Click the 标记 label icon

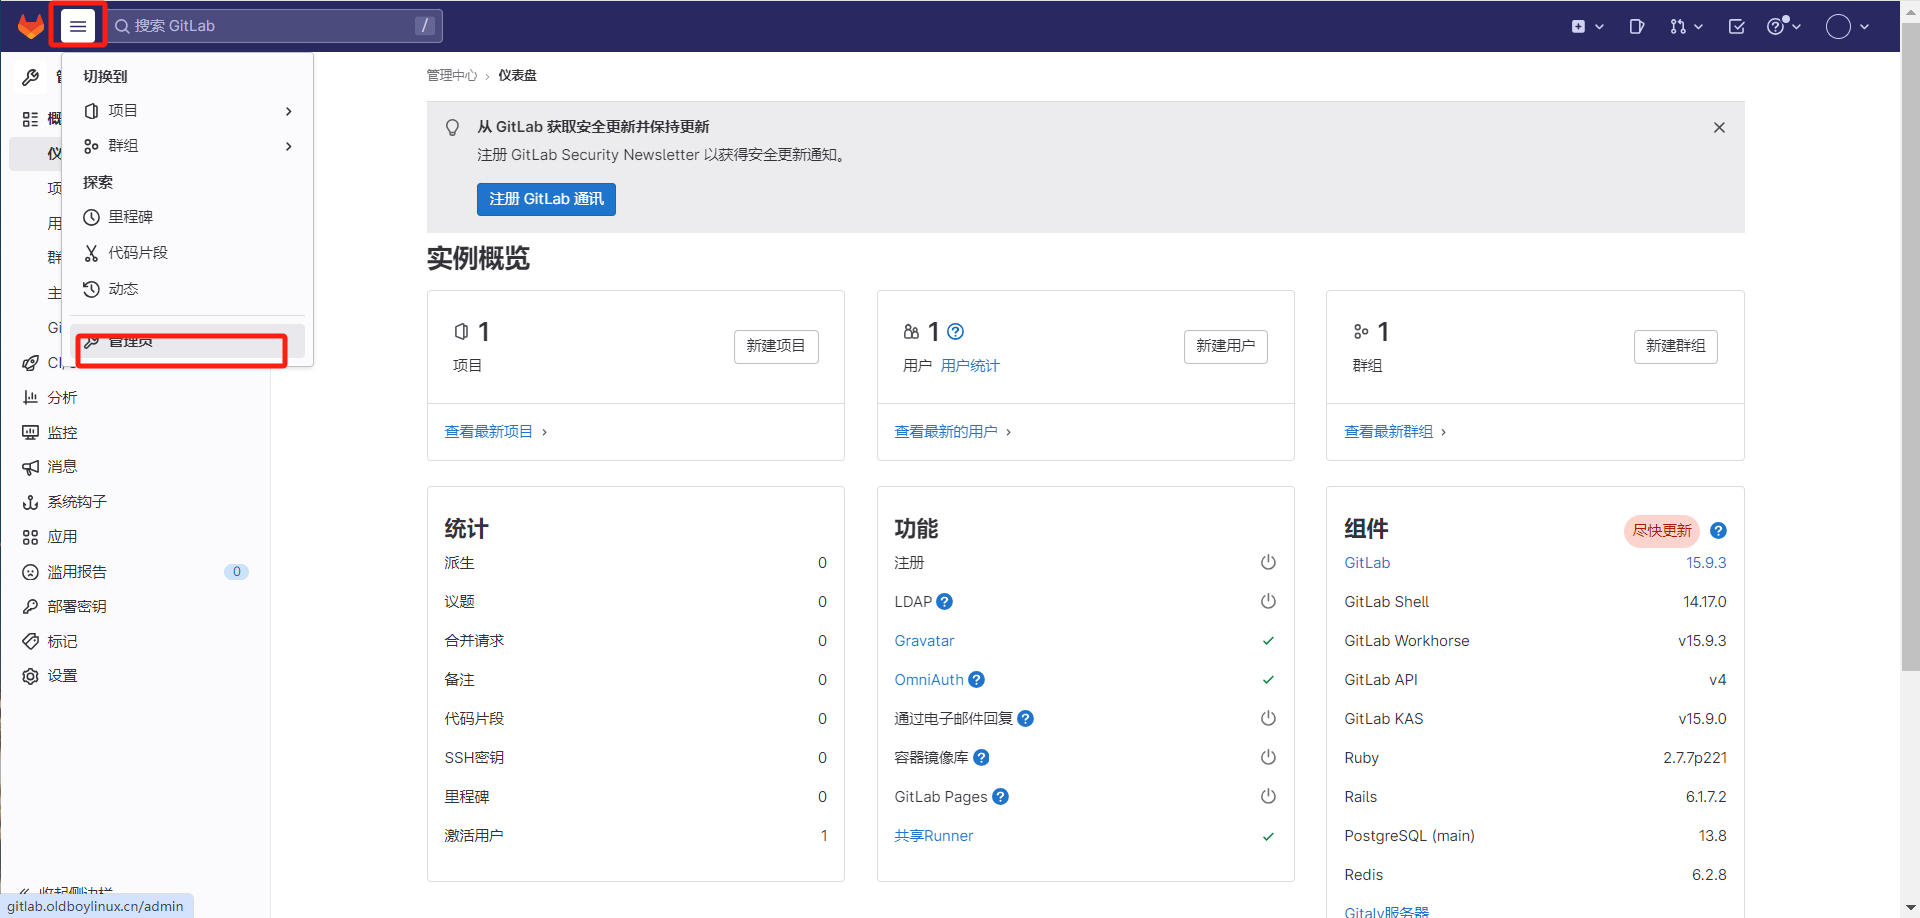[x=30, y=641]
